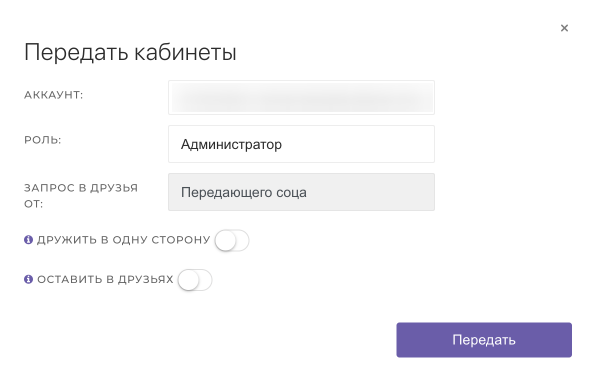Click the Передающего соца value text
The width and height of the screenshot is (596, 380).
[x=244, y=193]
